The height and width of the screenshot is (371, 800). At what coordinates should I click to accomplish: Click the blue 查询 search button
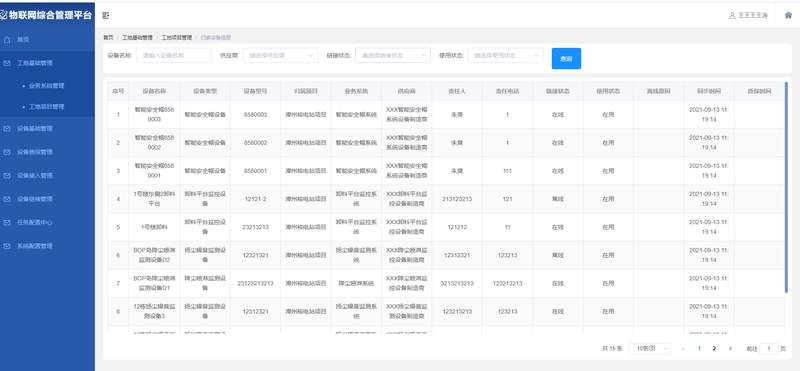[x=566, y=59]
